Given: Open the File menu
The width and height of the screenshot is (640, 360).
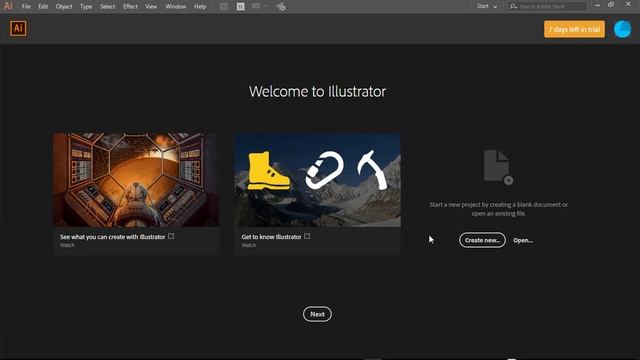Looking at the screenshot, I should coord(26,7).
